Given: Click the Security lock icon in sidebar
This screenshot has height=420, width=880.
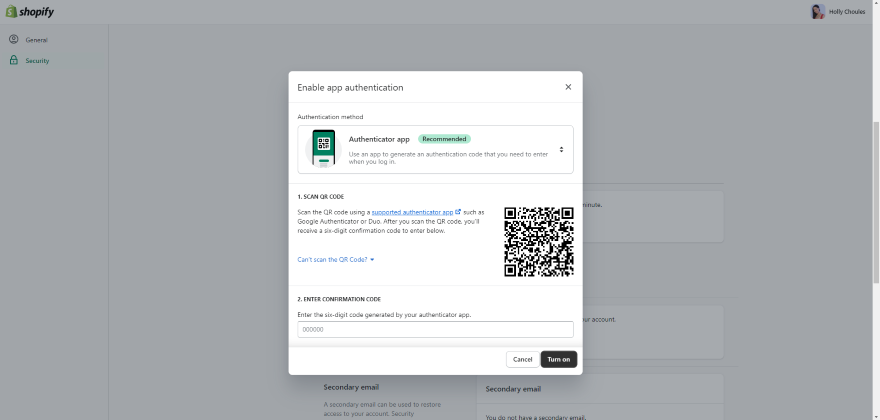Looking at the screenshot, I should pos(13,60).
